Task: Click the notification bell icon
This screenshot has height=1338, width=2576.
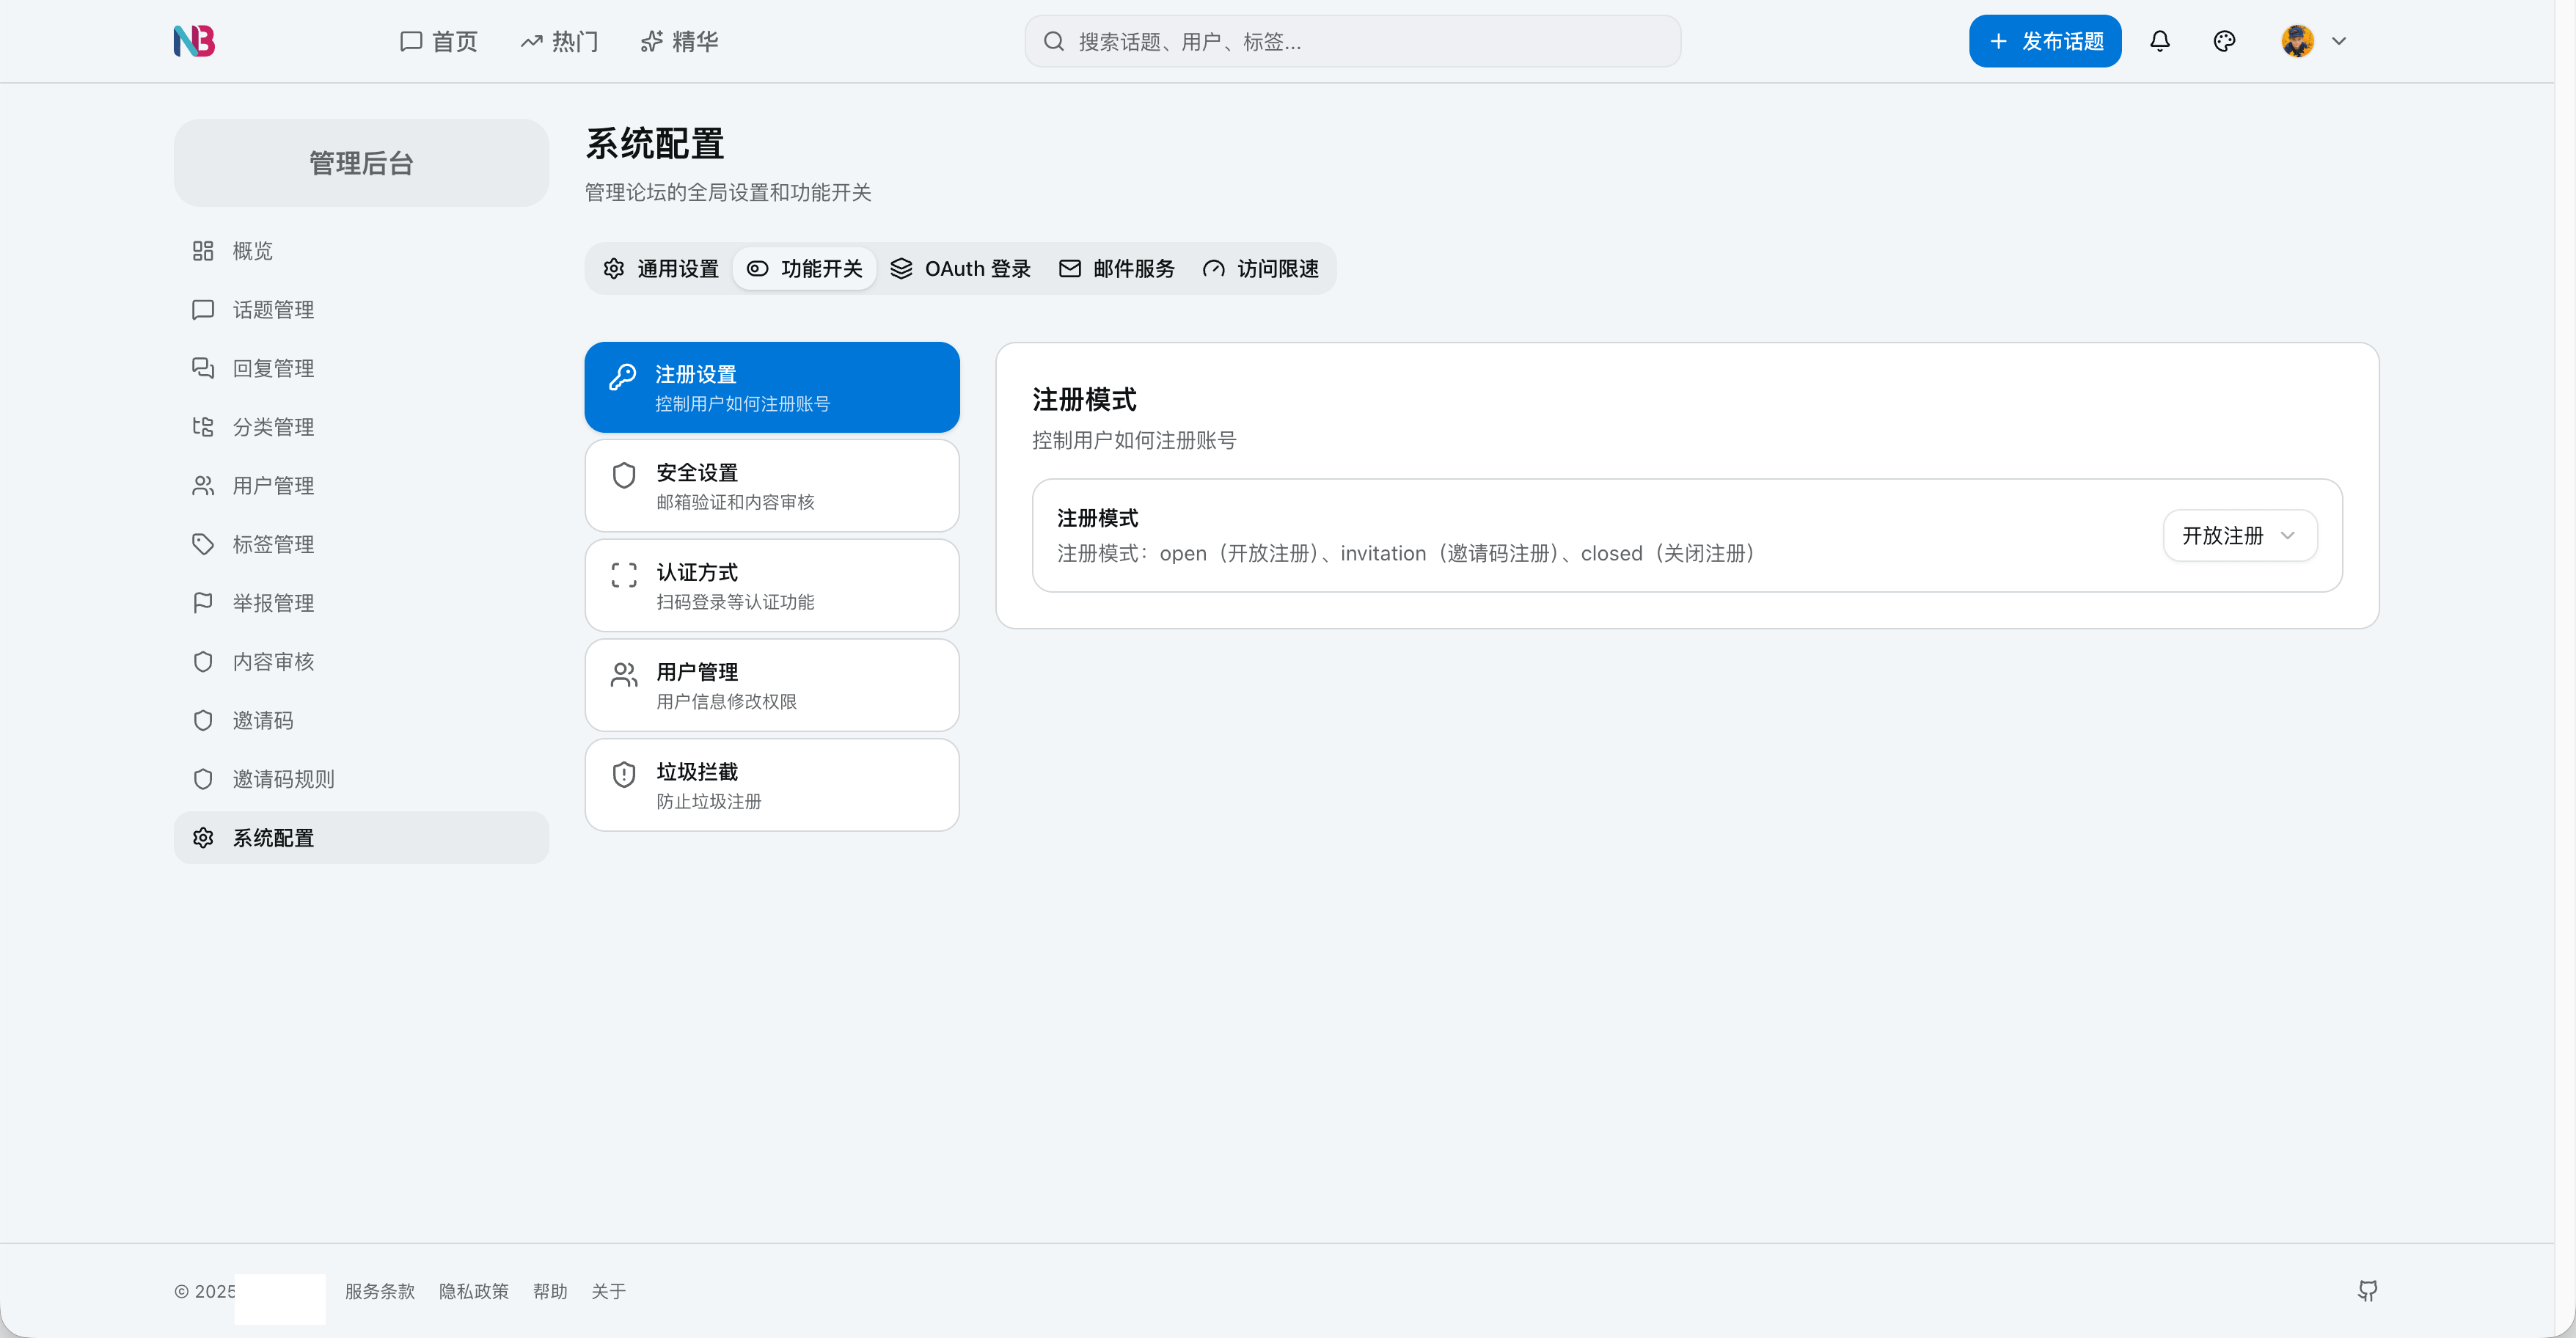Action: point(2159,41)
